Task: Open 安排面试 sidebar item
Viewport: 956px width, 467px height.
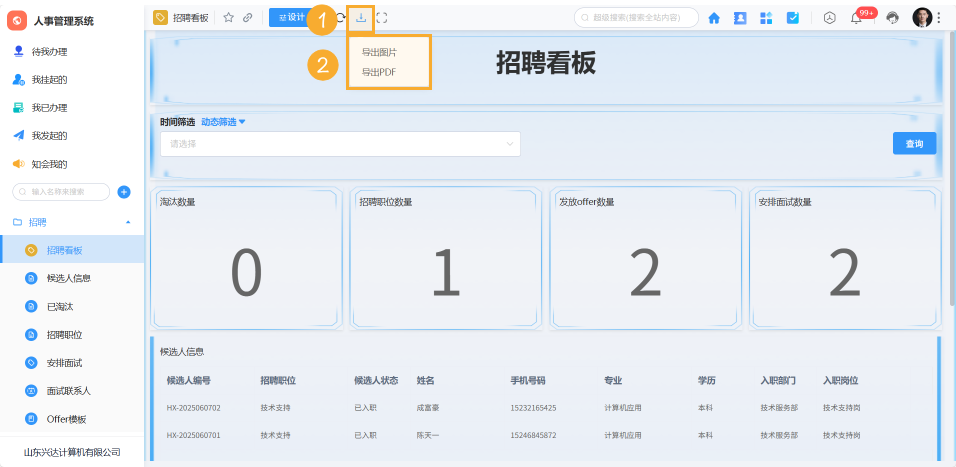Action: pos(72,363)
